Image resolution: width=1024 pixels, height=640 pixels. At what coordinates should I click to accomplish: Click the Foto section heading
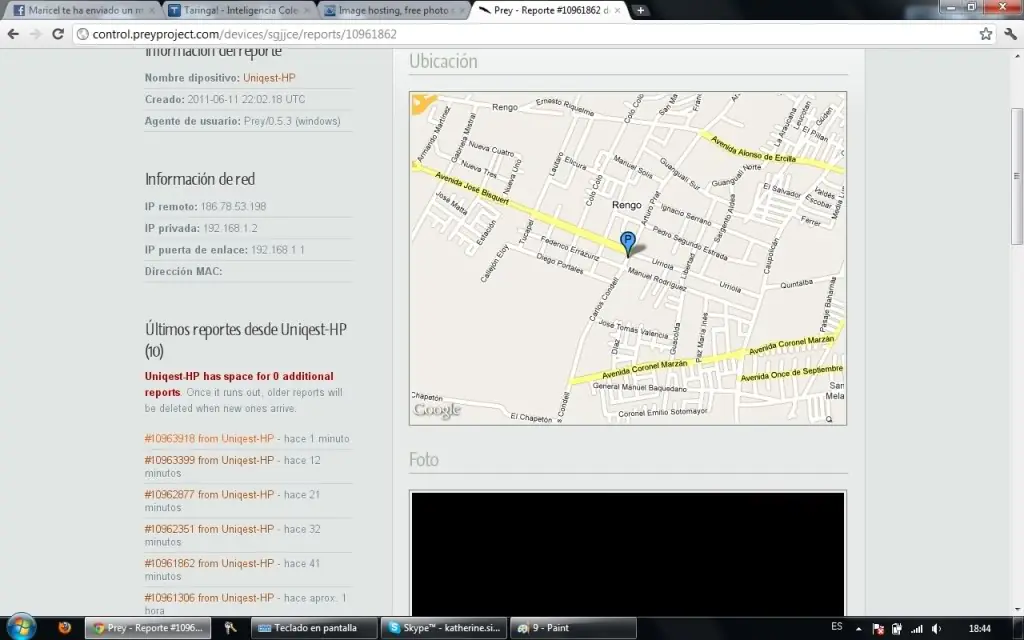(x=424, y=460)
